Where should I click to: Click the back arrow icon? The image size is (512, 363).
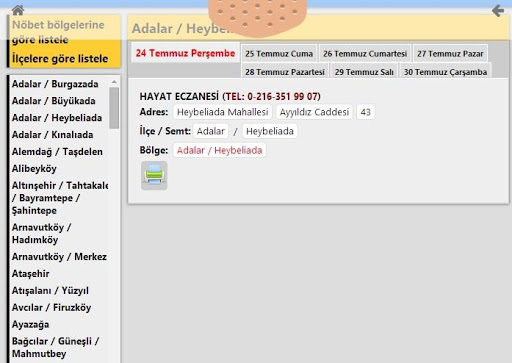coord(498,11)
